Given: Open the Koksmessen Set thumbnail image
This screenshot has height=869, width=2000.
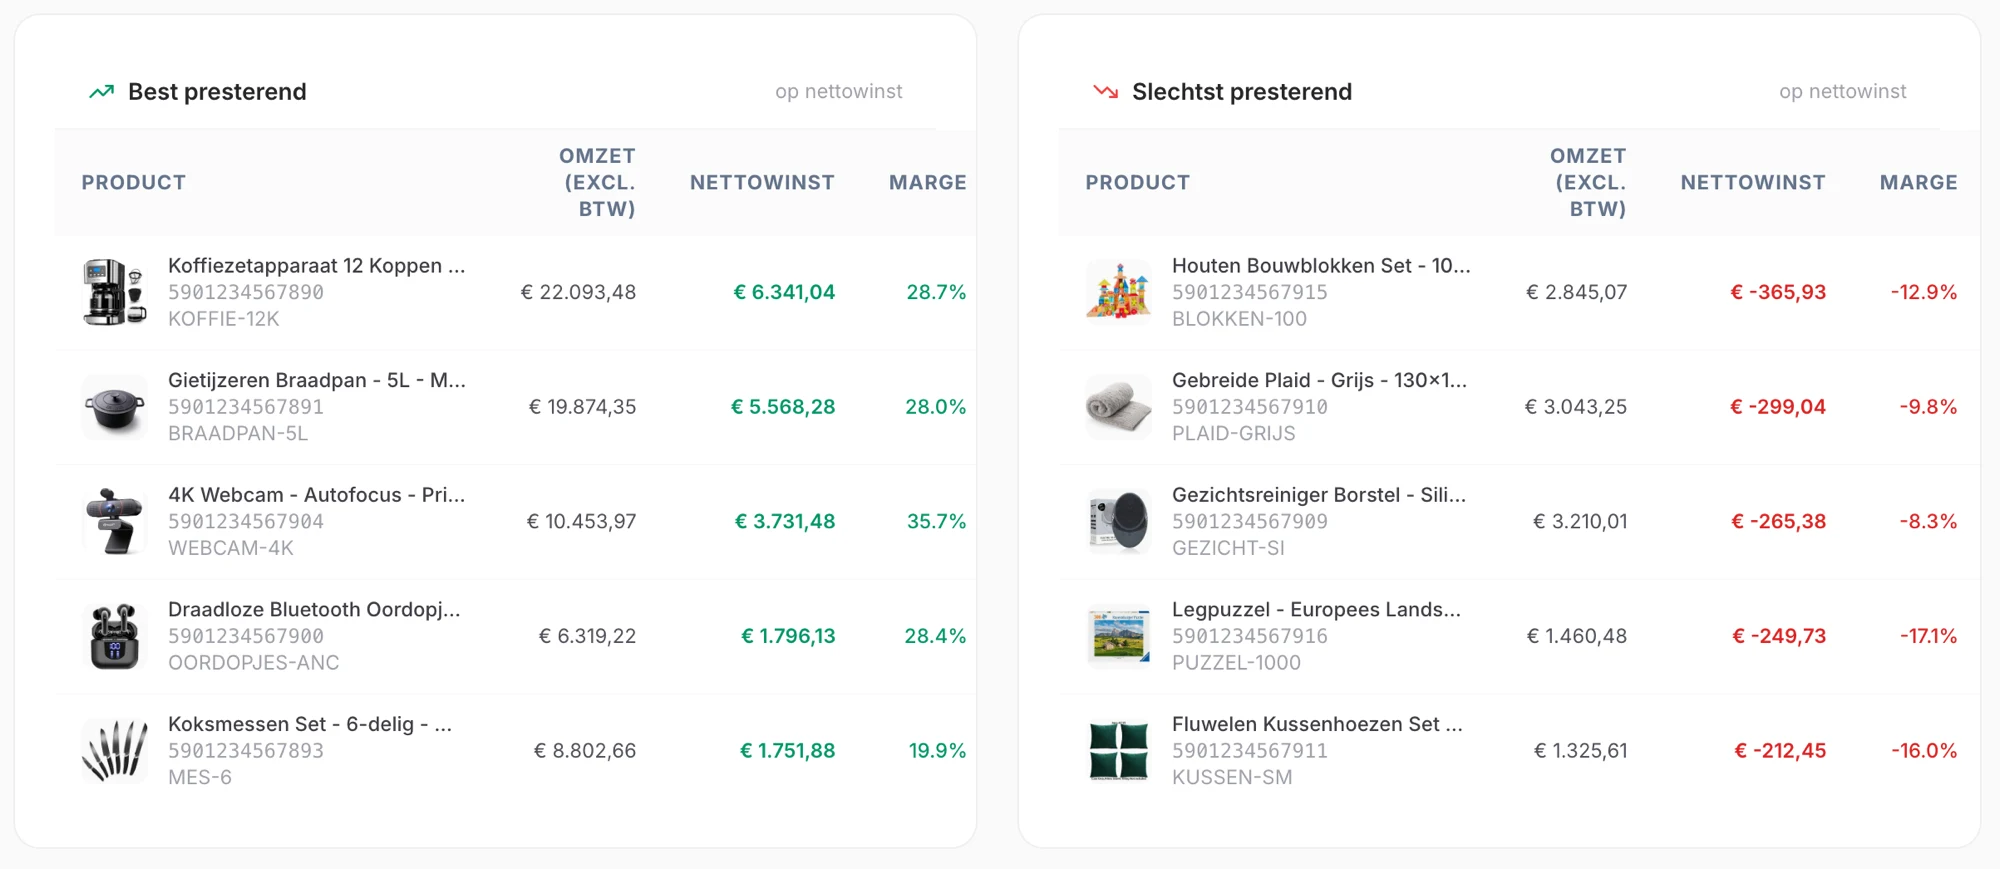Looking at the screenshot, I should 115,750.
